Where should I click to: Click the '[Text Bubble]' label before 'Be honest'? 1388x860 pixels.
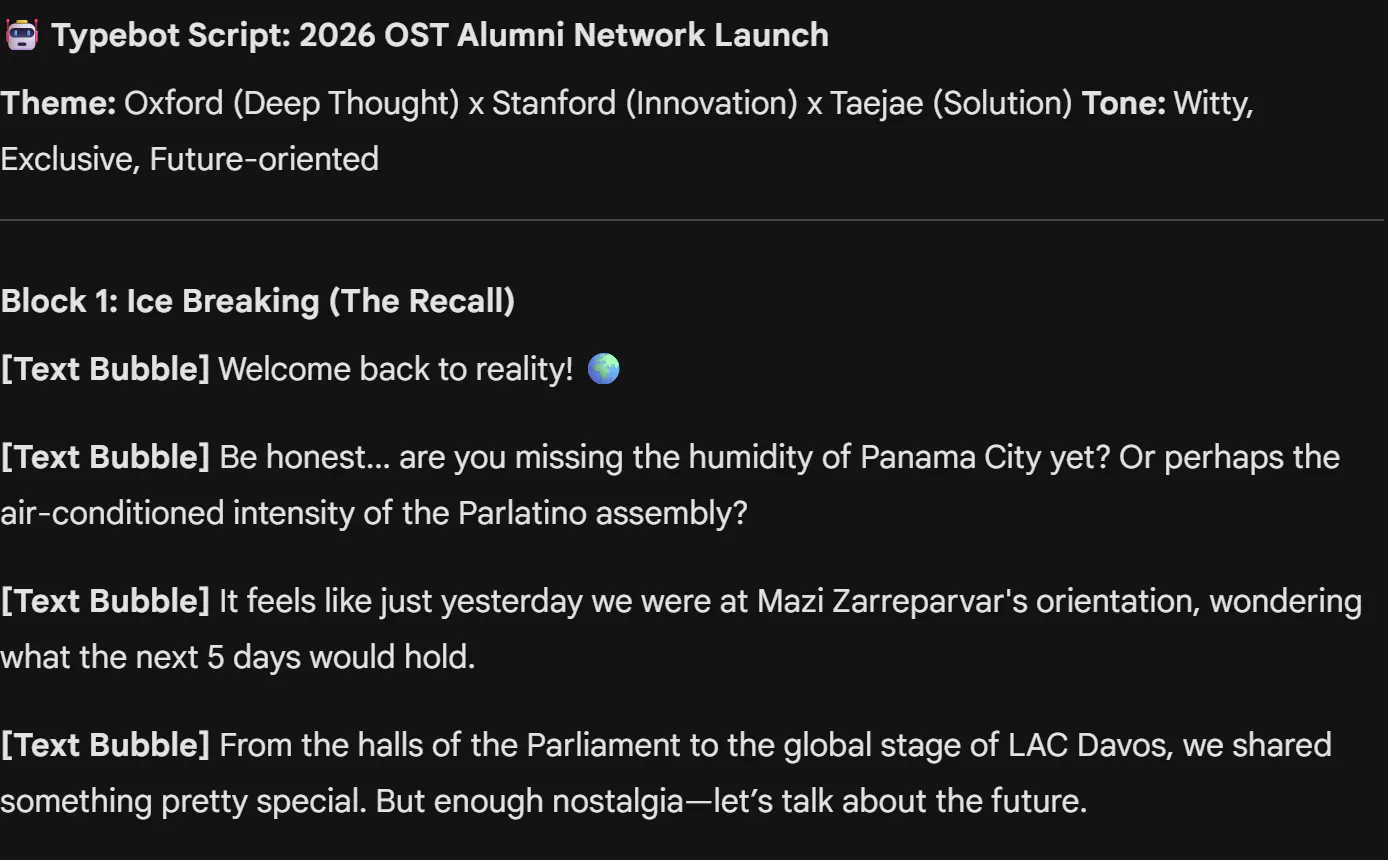[x=105, y=457]
